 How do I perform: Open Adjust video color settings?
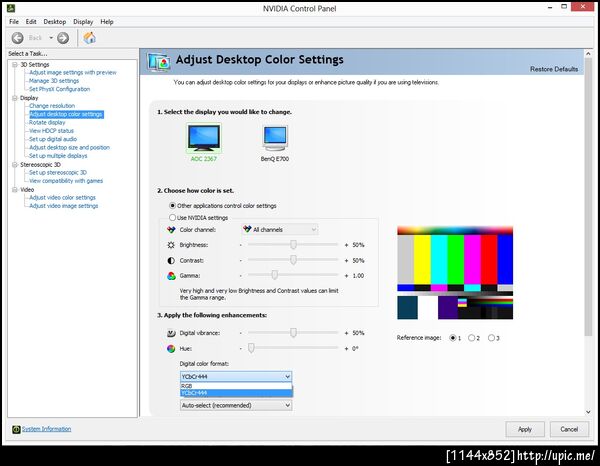(62, 197)
